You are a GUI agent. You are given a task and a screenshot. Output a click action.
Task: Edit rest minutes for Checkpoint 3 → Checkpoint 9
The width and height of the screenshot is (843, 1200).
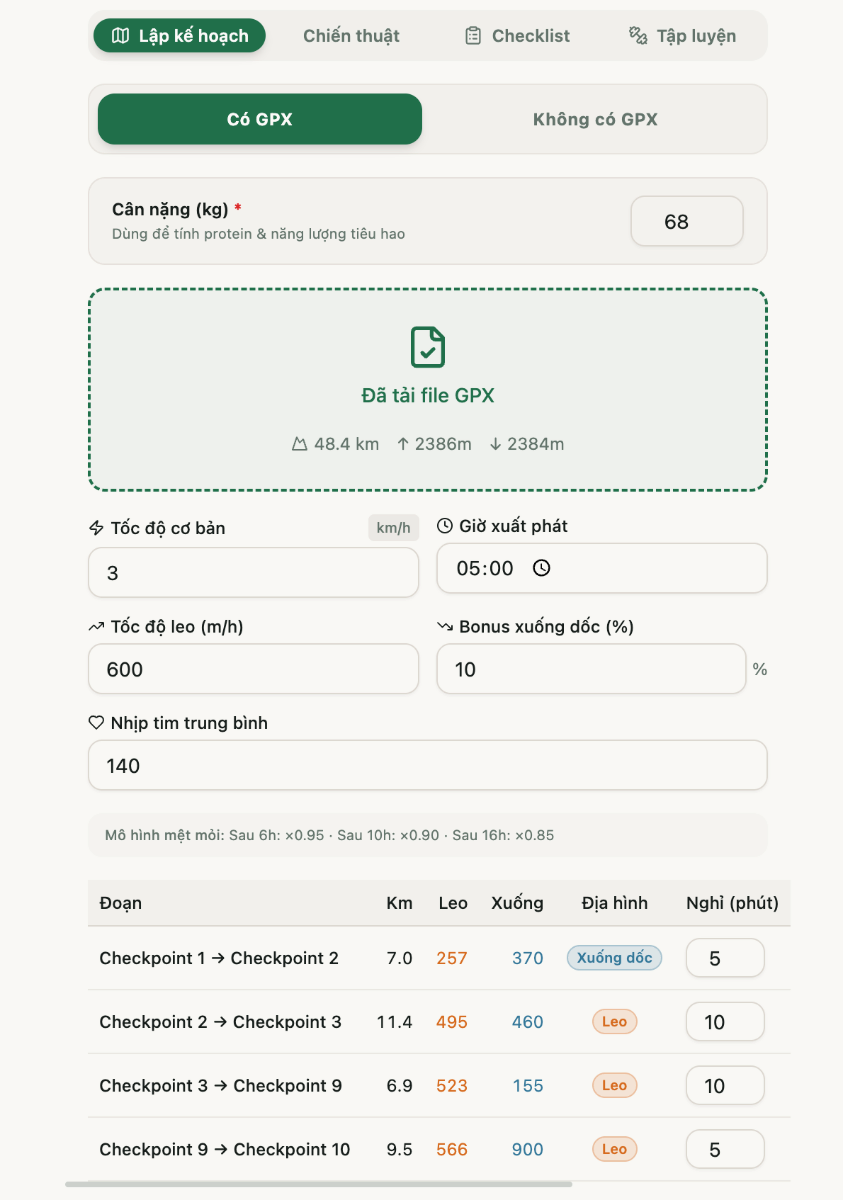[x=725, y=1086]
